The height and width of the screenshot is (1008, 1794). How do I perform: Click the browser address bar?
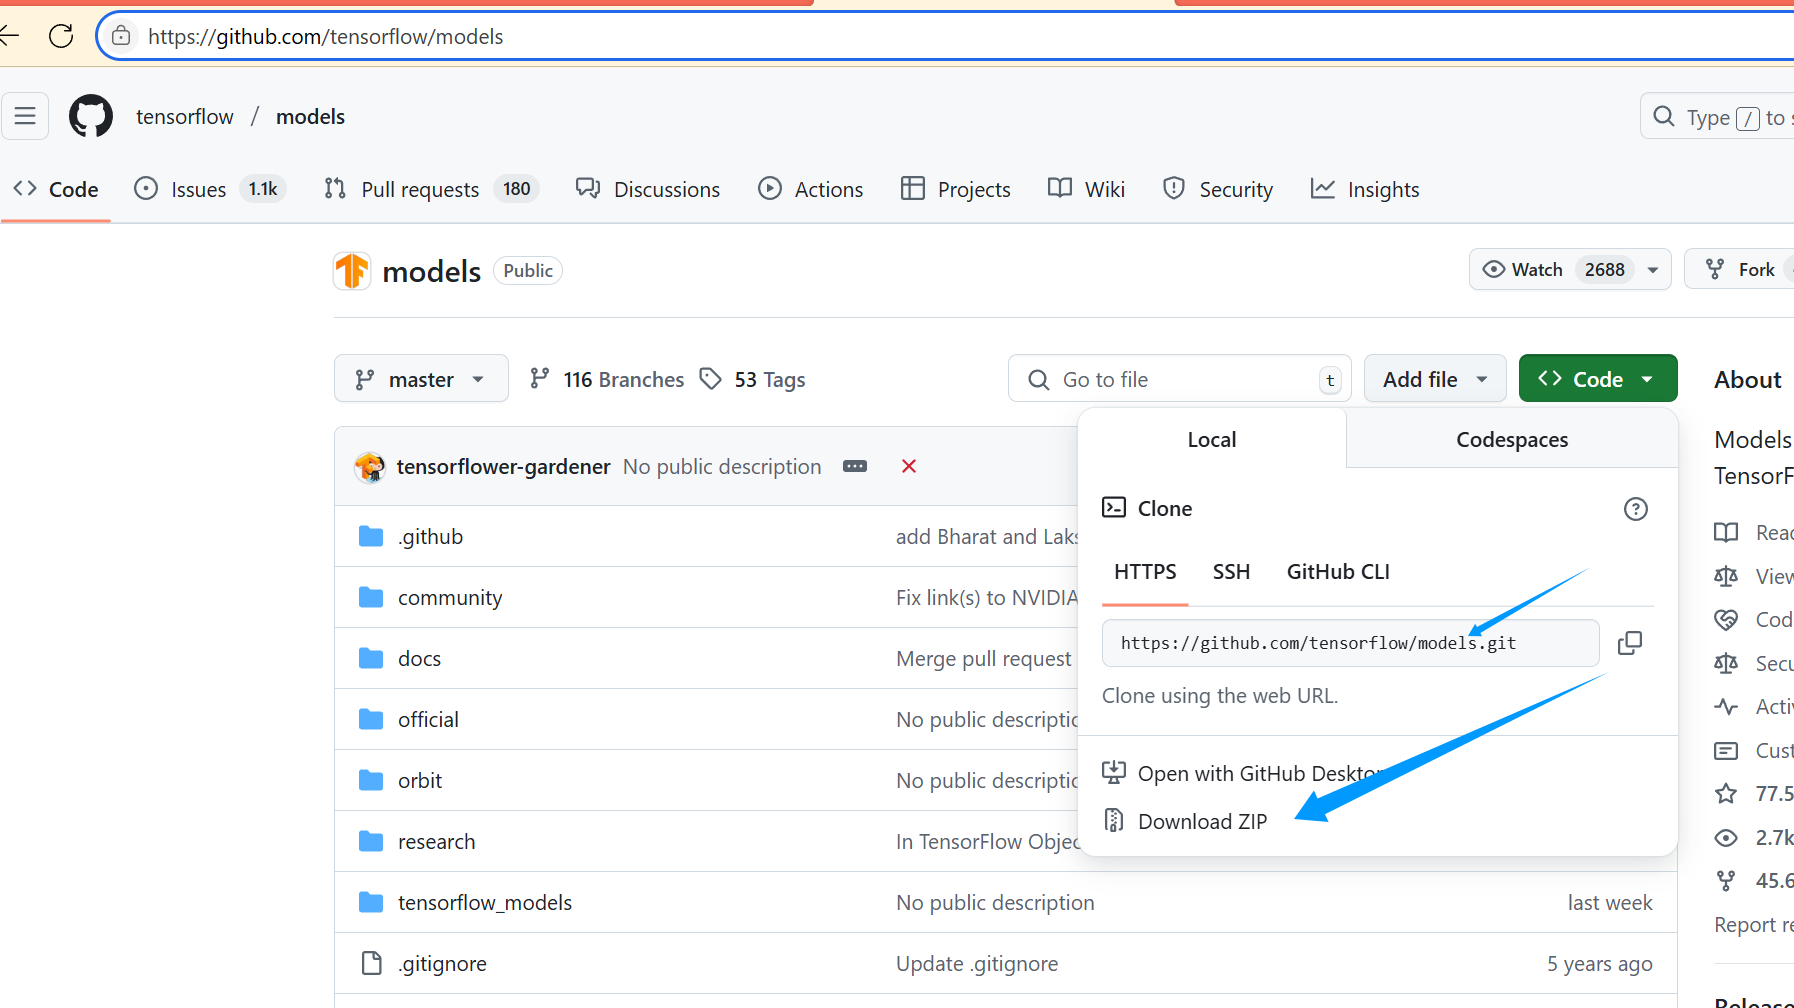(x=945, y=36)
